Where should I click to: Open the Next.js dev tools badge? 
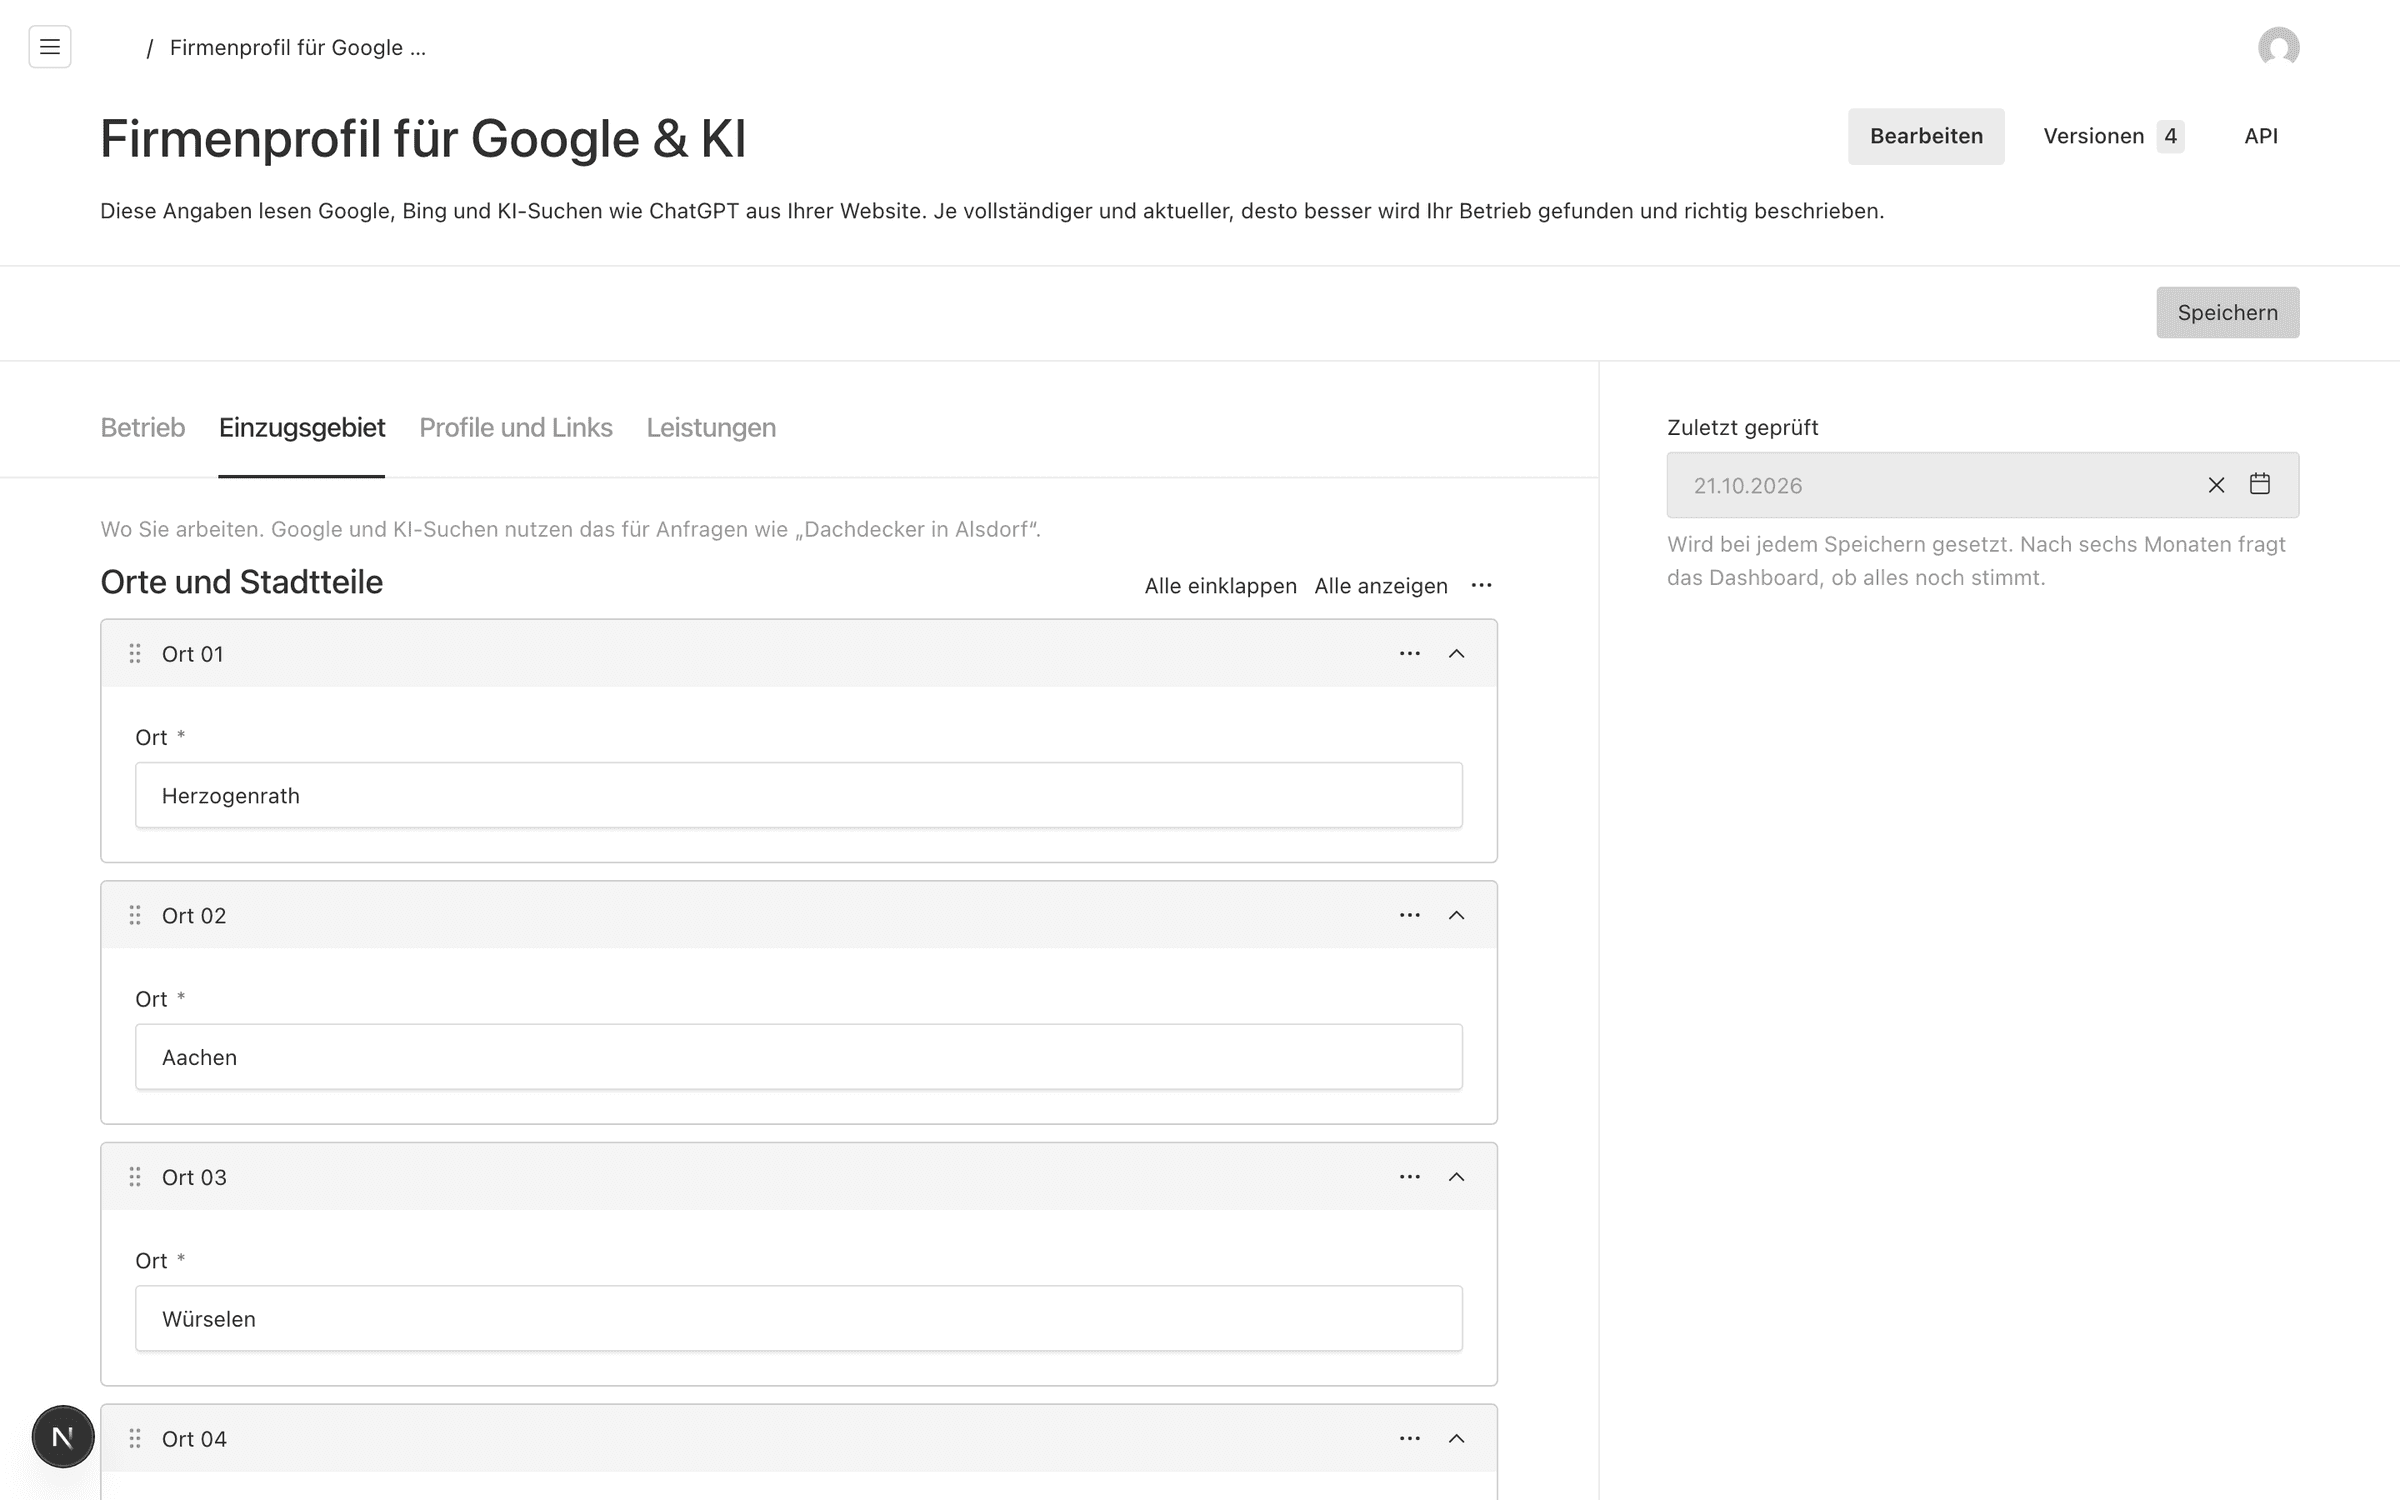(x=63, y=1437)
